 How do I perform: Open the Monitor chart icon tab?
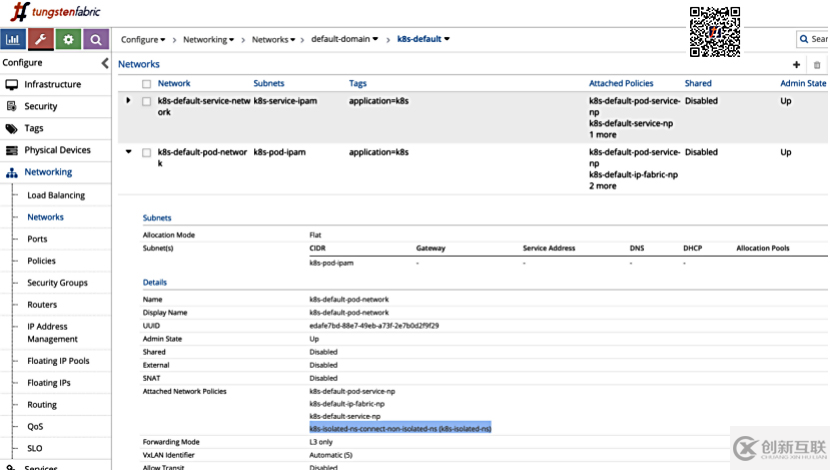click(x=13, y=40)
